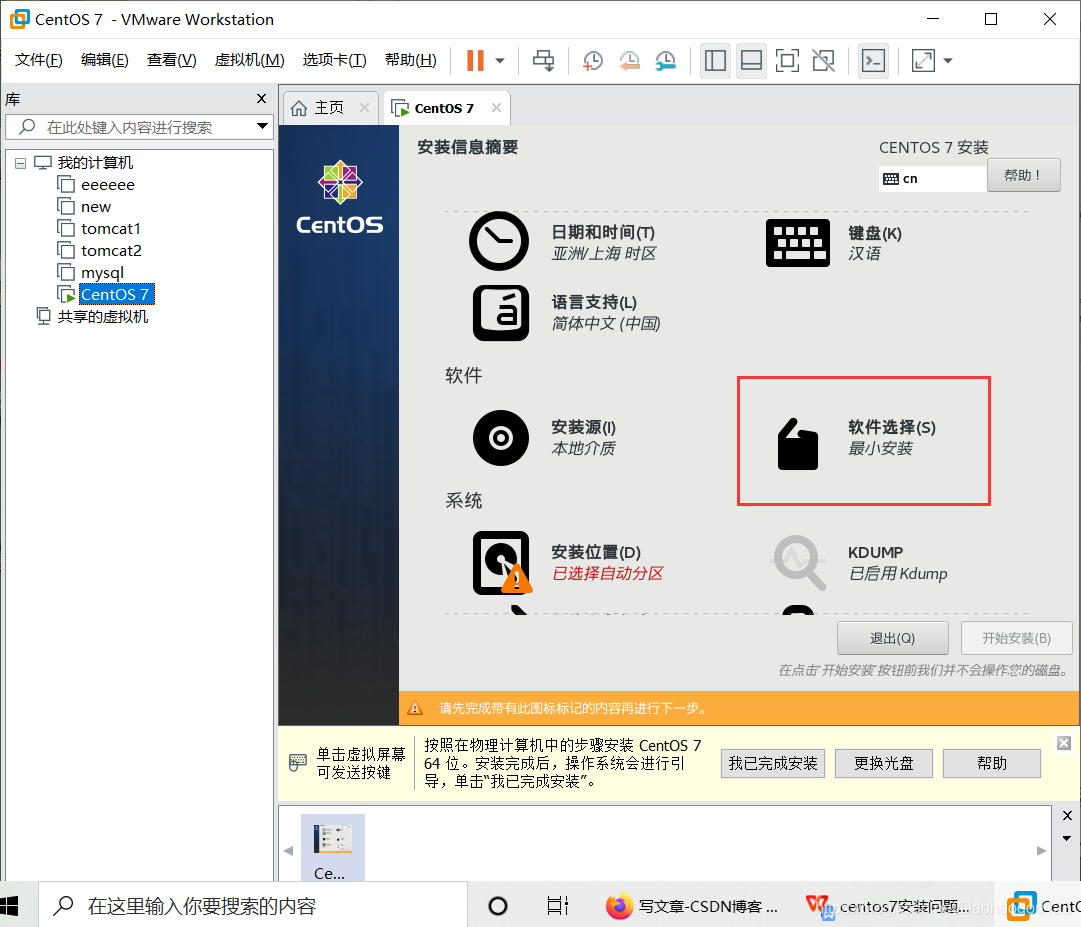Open the stretch display dropdown arrow

[948, 61]
